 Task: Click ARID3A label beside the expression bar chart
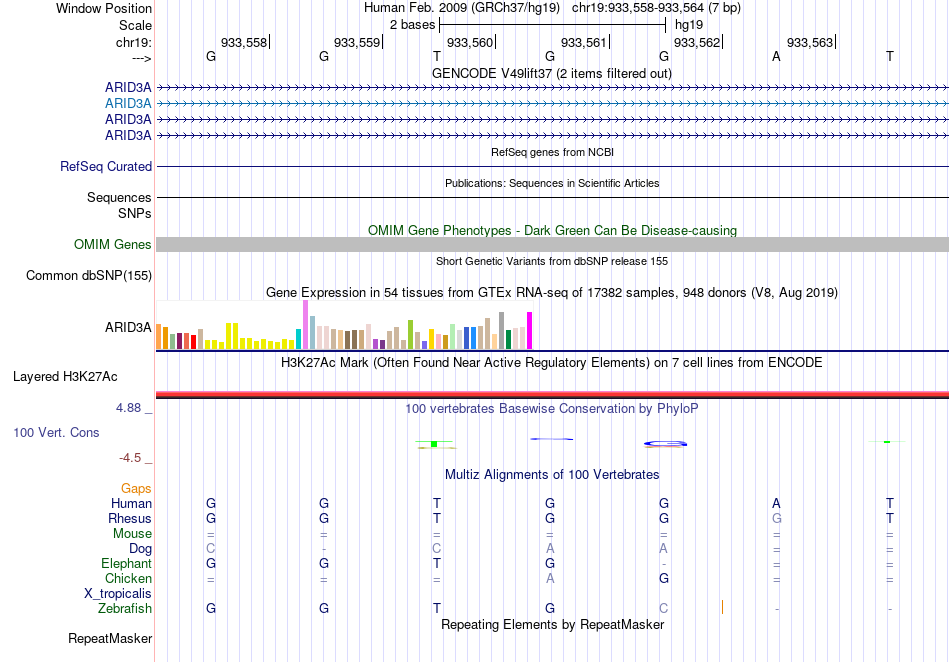click(x=128, y=328)
